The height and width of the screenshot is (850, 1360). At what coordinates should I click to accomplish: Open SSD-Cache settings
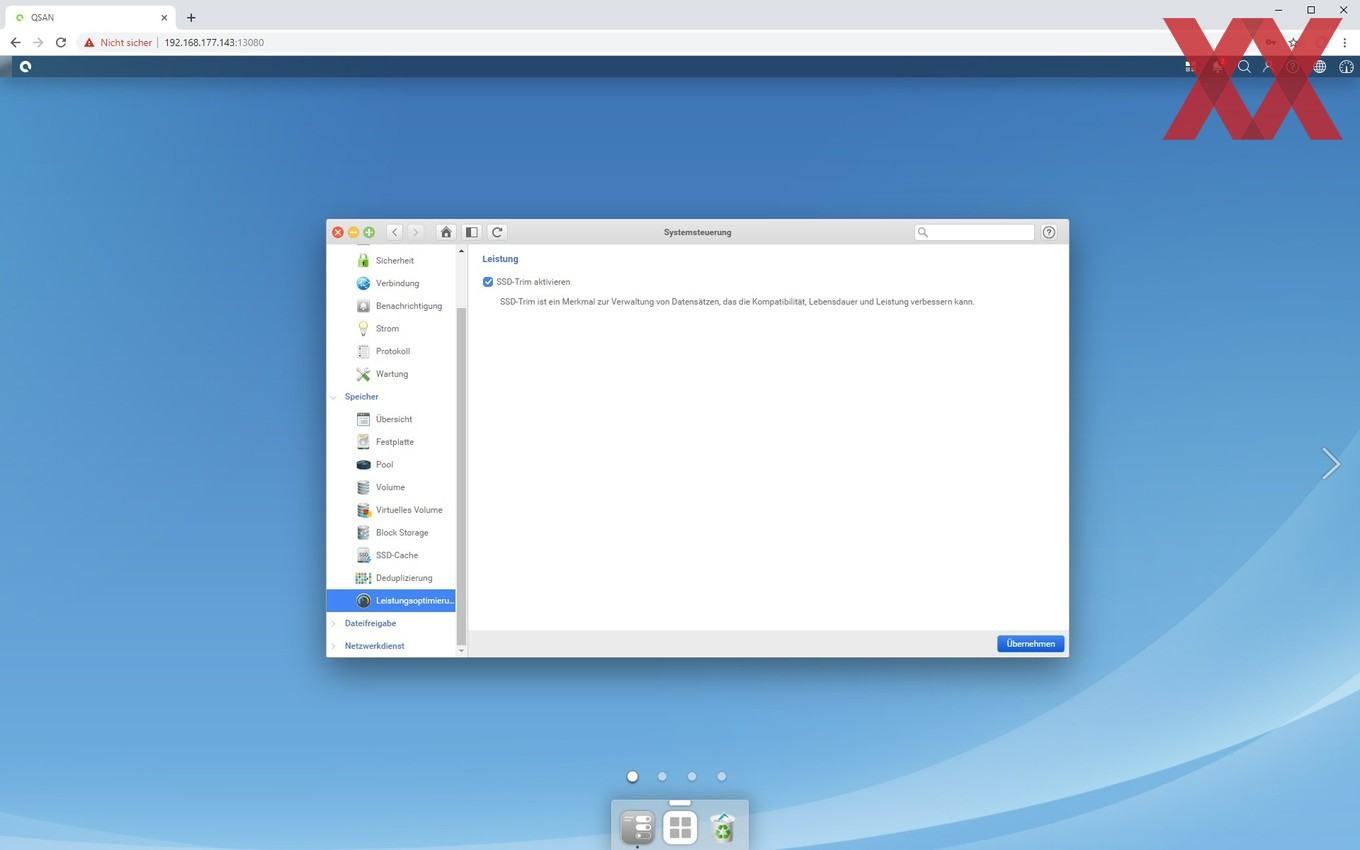click(x=391, y=555)
